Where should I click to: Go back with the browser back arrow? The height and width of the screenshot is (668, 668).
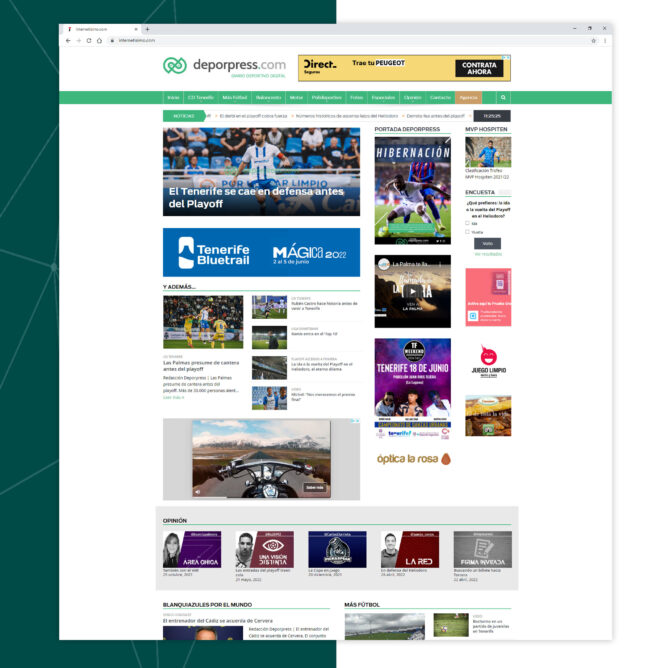[x=68, y=40]
